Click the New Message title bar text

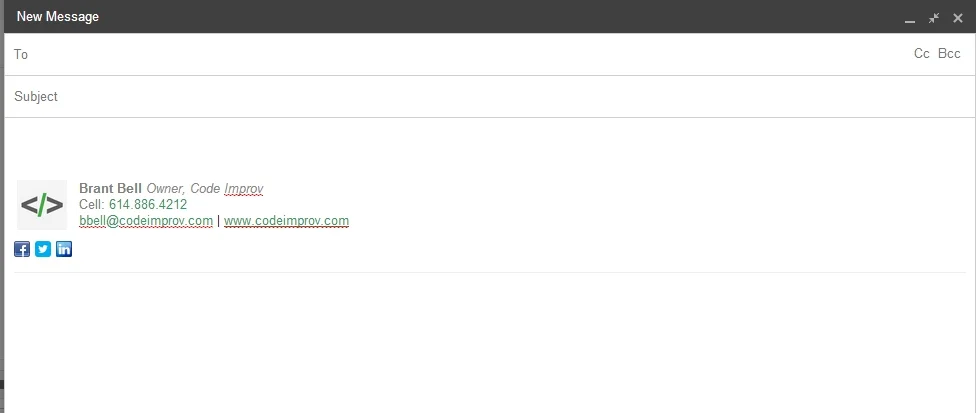coord(58,17)
